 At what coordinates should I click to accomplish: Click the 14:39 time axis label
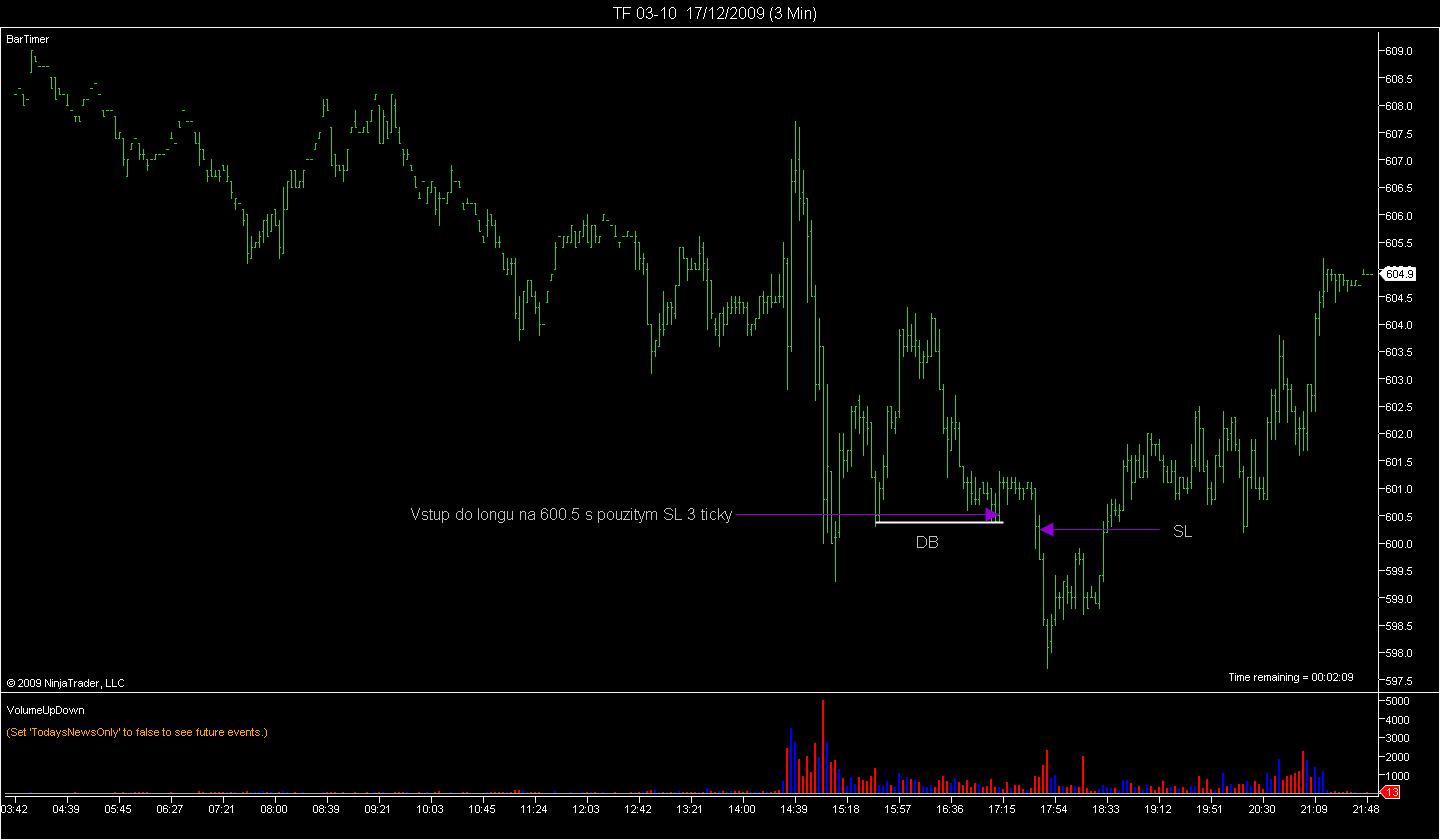click(794, 809)
